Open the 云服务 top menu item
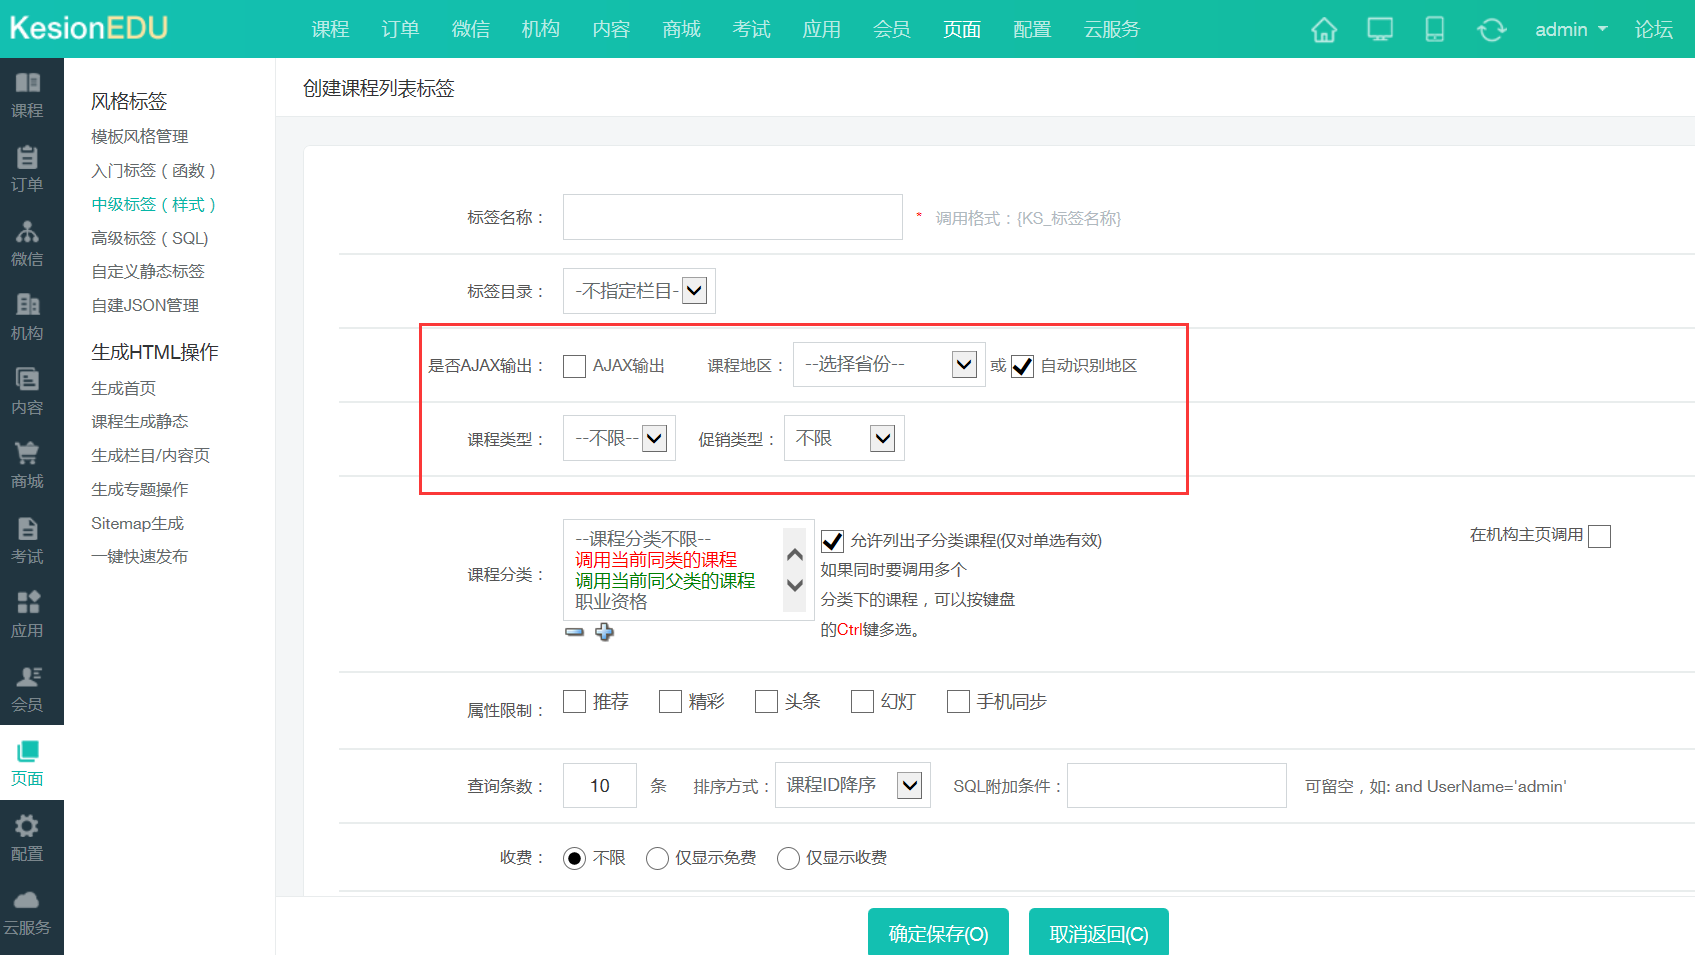The image size is (1695, 955). coord(1111,30)
